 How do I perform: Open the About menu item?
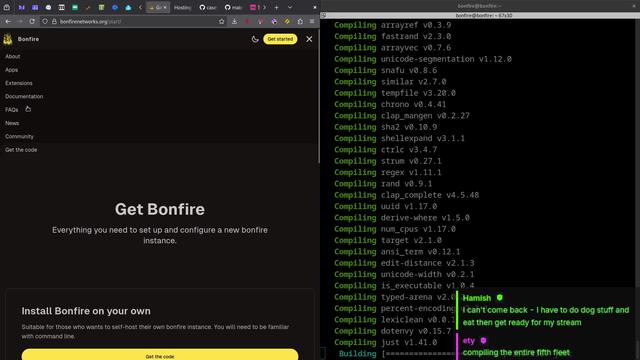point(13,56)
